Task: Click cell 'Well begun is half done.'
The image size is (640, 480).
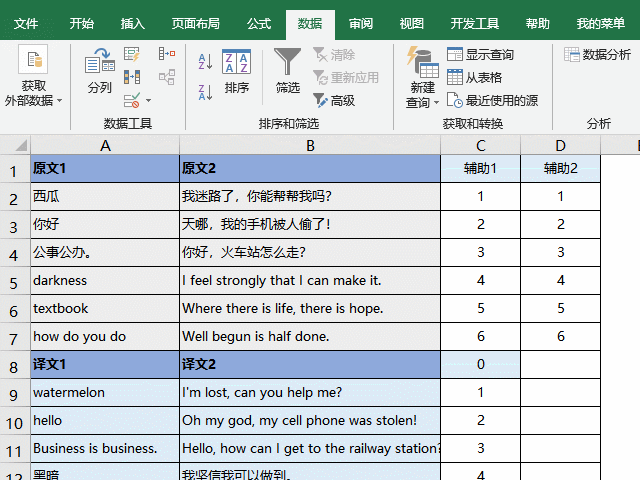Action: pos(310,337)
